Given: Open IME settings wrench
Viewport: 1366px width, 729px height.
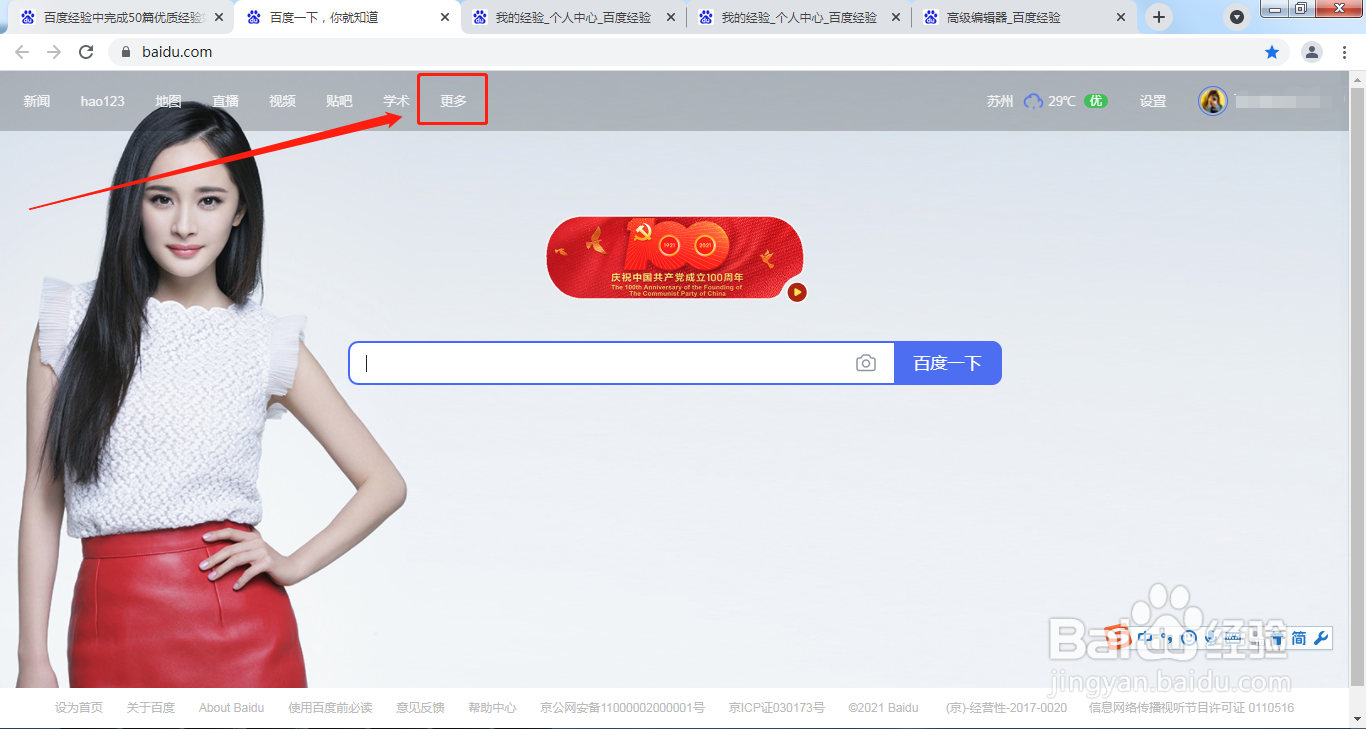Looking at the screenshot, I should pyautogui.click(x=1321, y=638).
